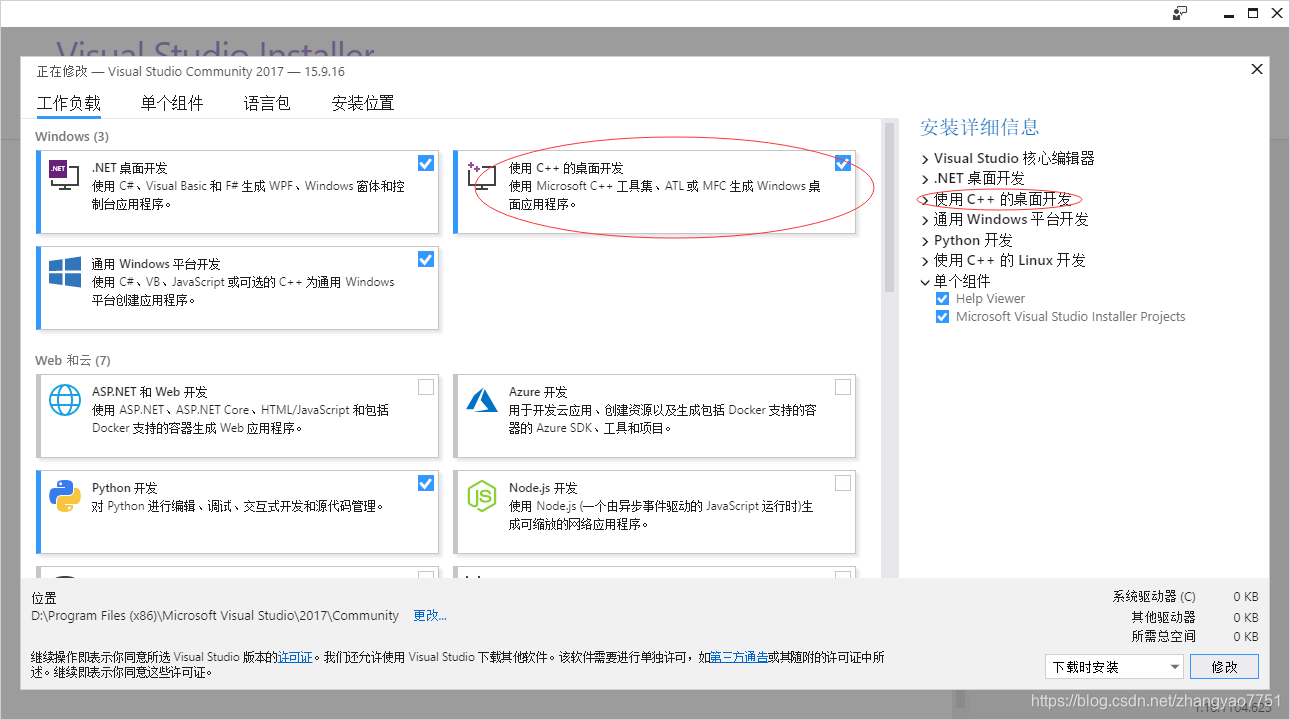The height and width of the screenshot is (720, 1290).
Task: Click the 安装详细信息 heading
Action: pos(980,127)
